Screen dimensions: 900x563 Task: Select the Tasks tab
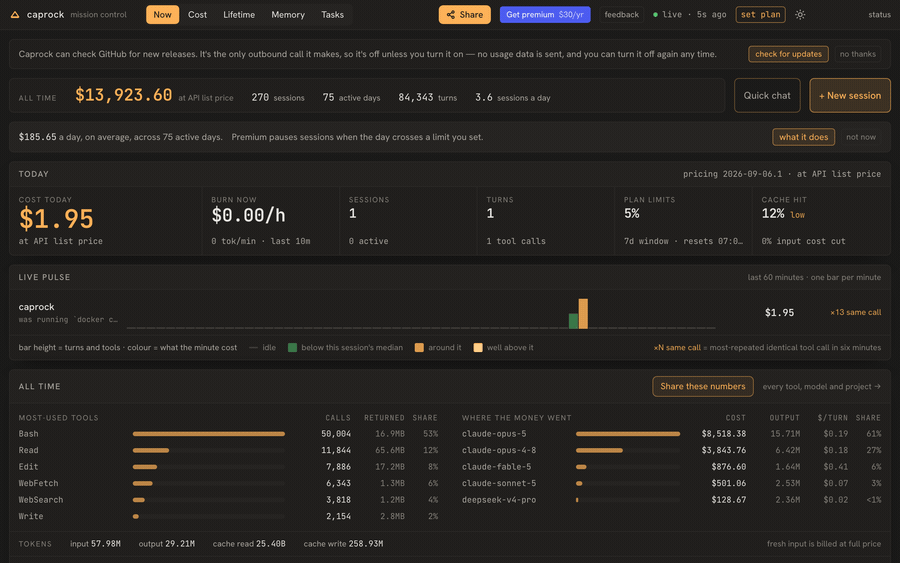pos(332,15)
